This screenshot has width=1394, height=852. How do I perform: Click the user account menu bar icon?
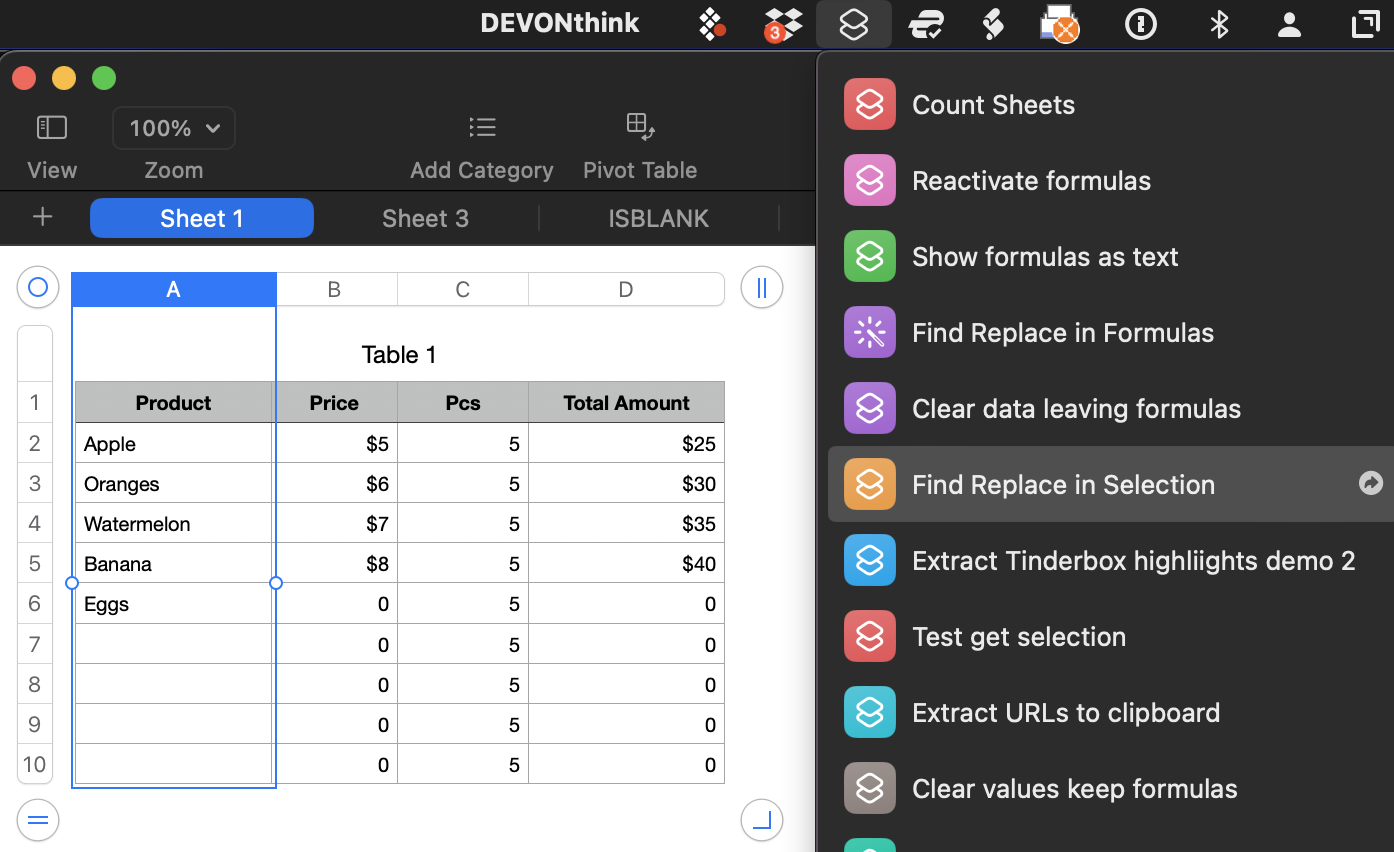[1290, 24]
